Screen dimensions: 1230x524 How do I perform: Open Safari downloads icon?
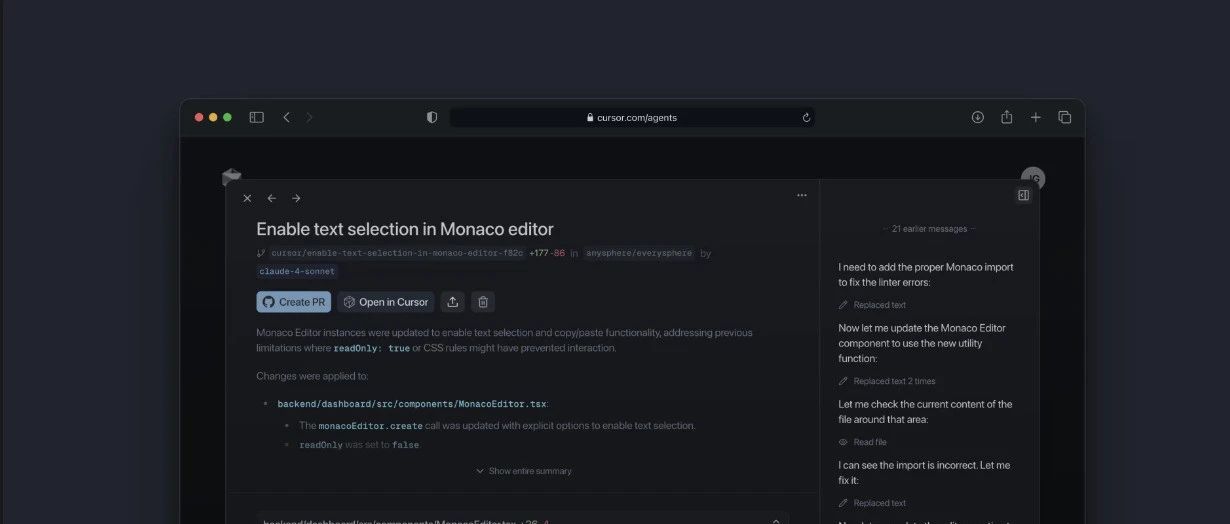tap(977, 117)
